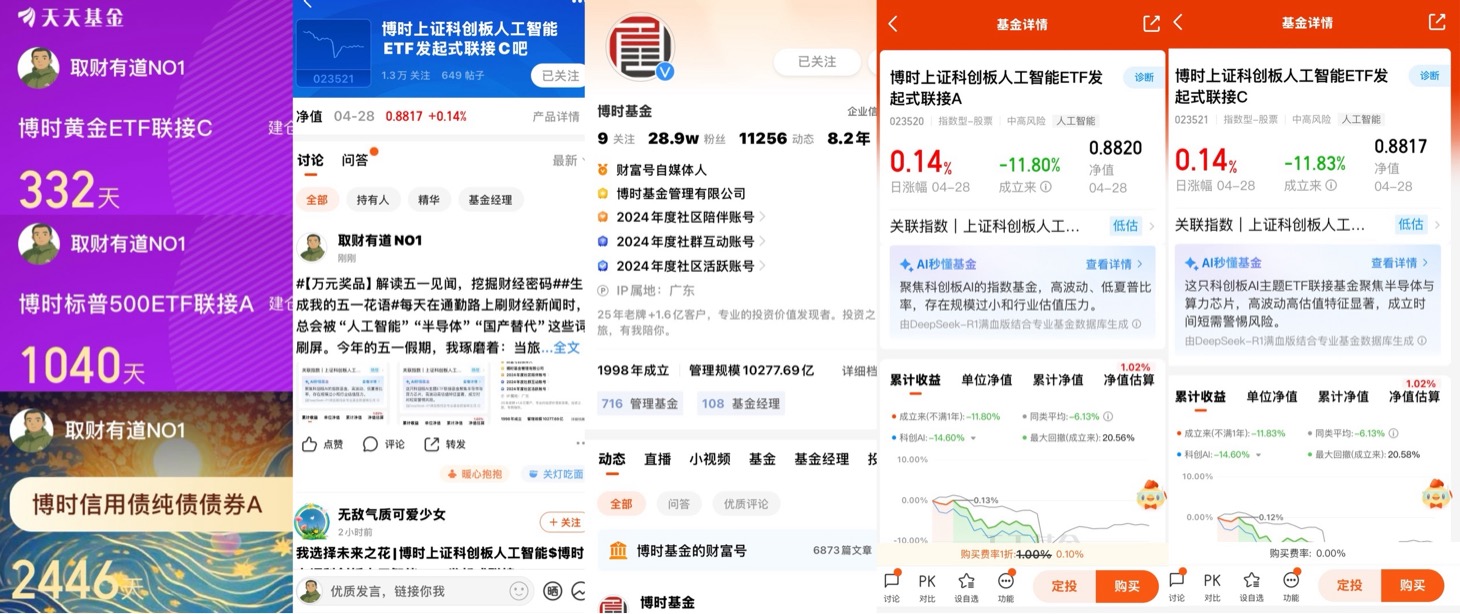
Task: Open 评论 on the 取财有道NO1 post
Action: click(384, 444)
